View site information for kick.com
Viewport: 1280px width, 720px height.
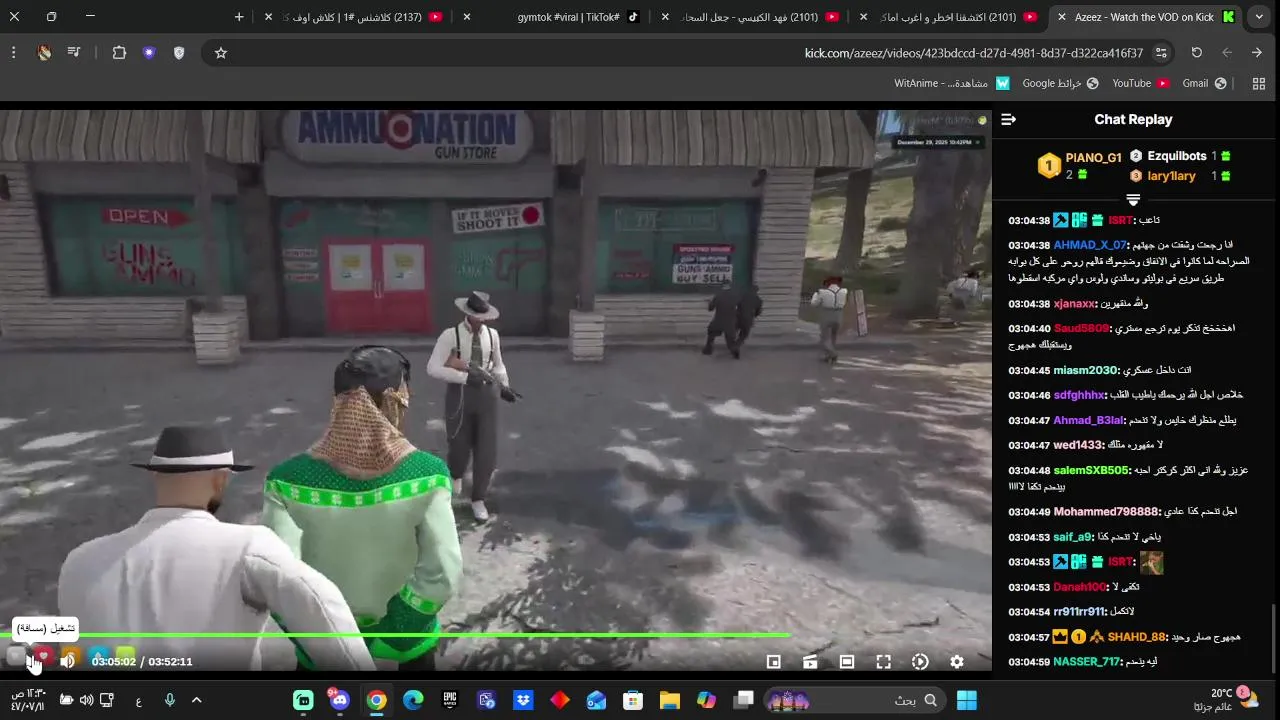coord(1161,53)
